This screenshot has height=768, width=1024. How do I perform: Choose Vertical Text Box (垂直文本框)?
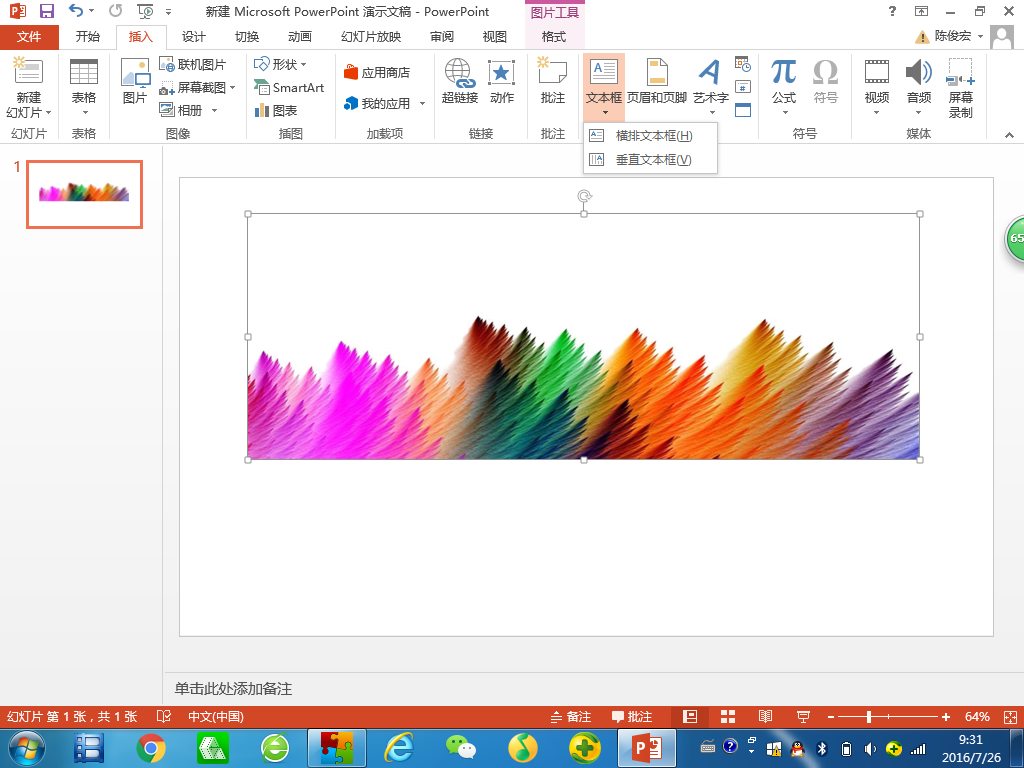pyautogui.click(x=650, y=159)
